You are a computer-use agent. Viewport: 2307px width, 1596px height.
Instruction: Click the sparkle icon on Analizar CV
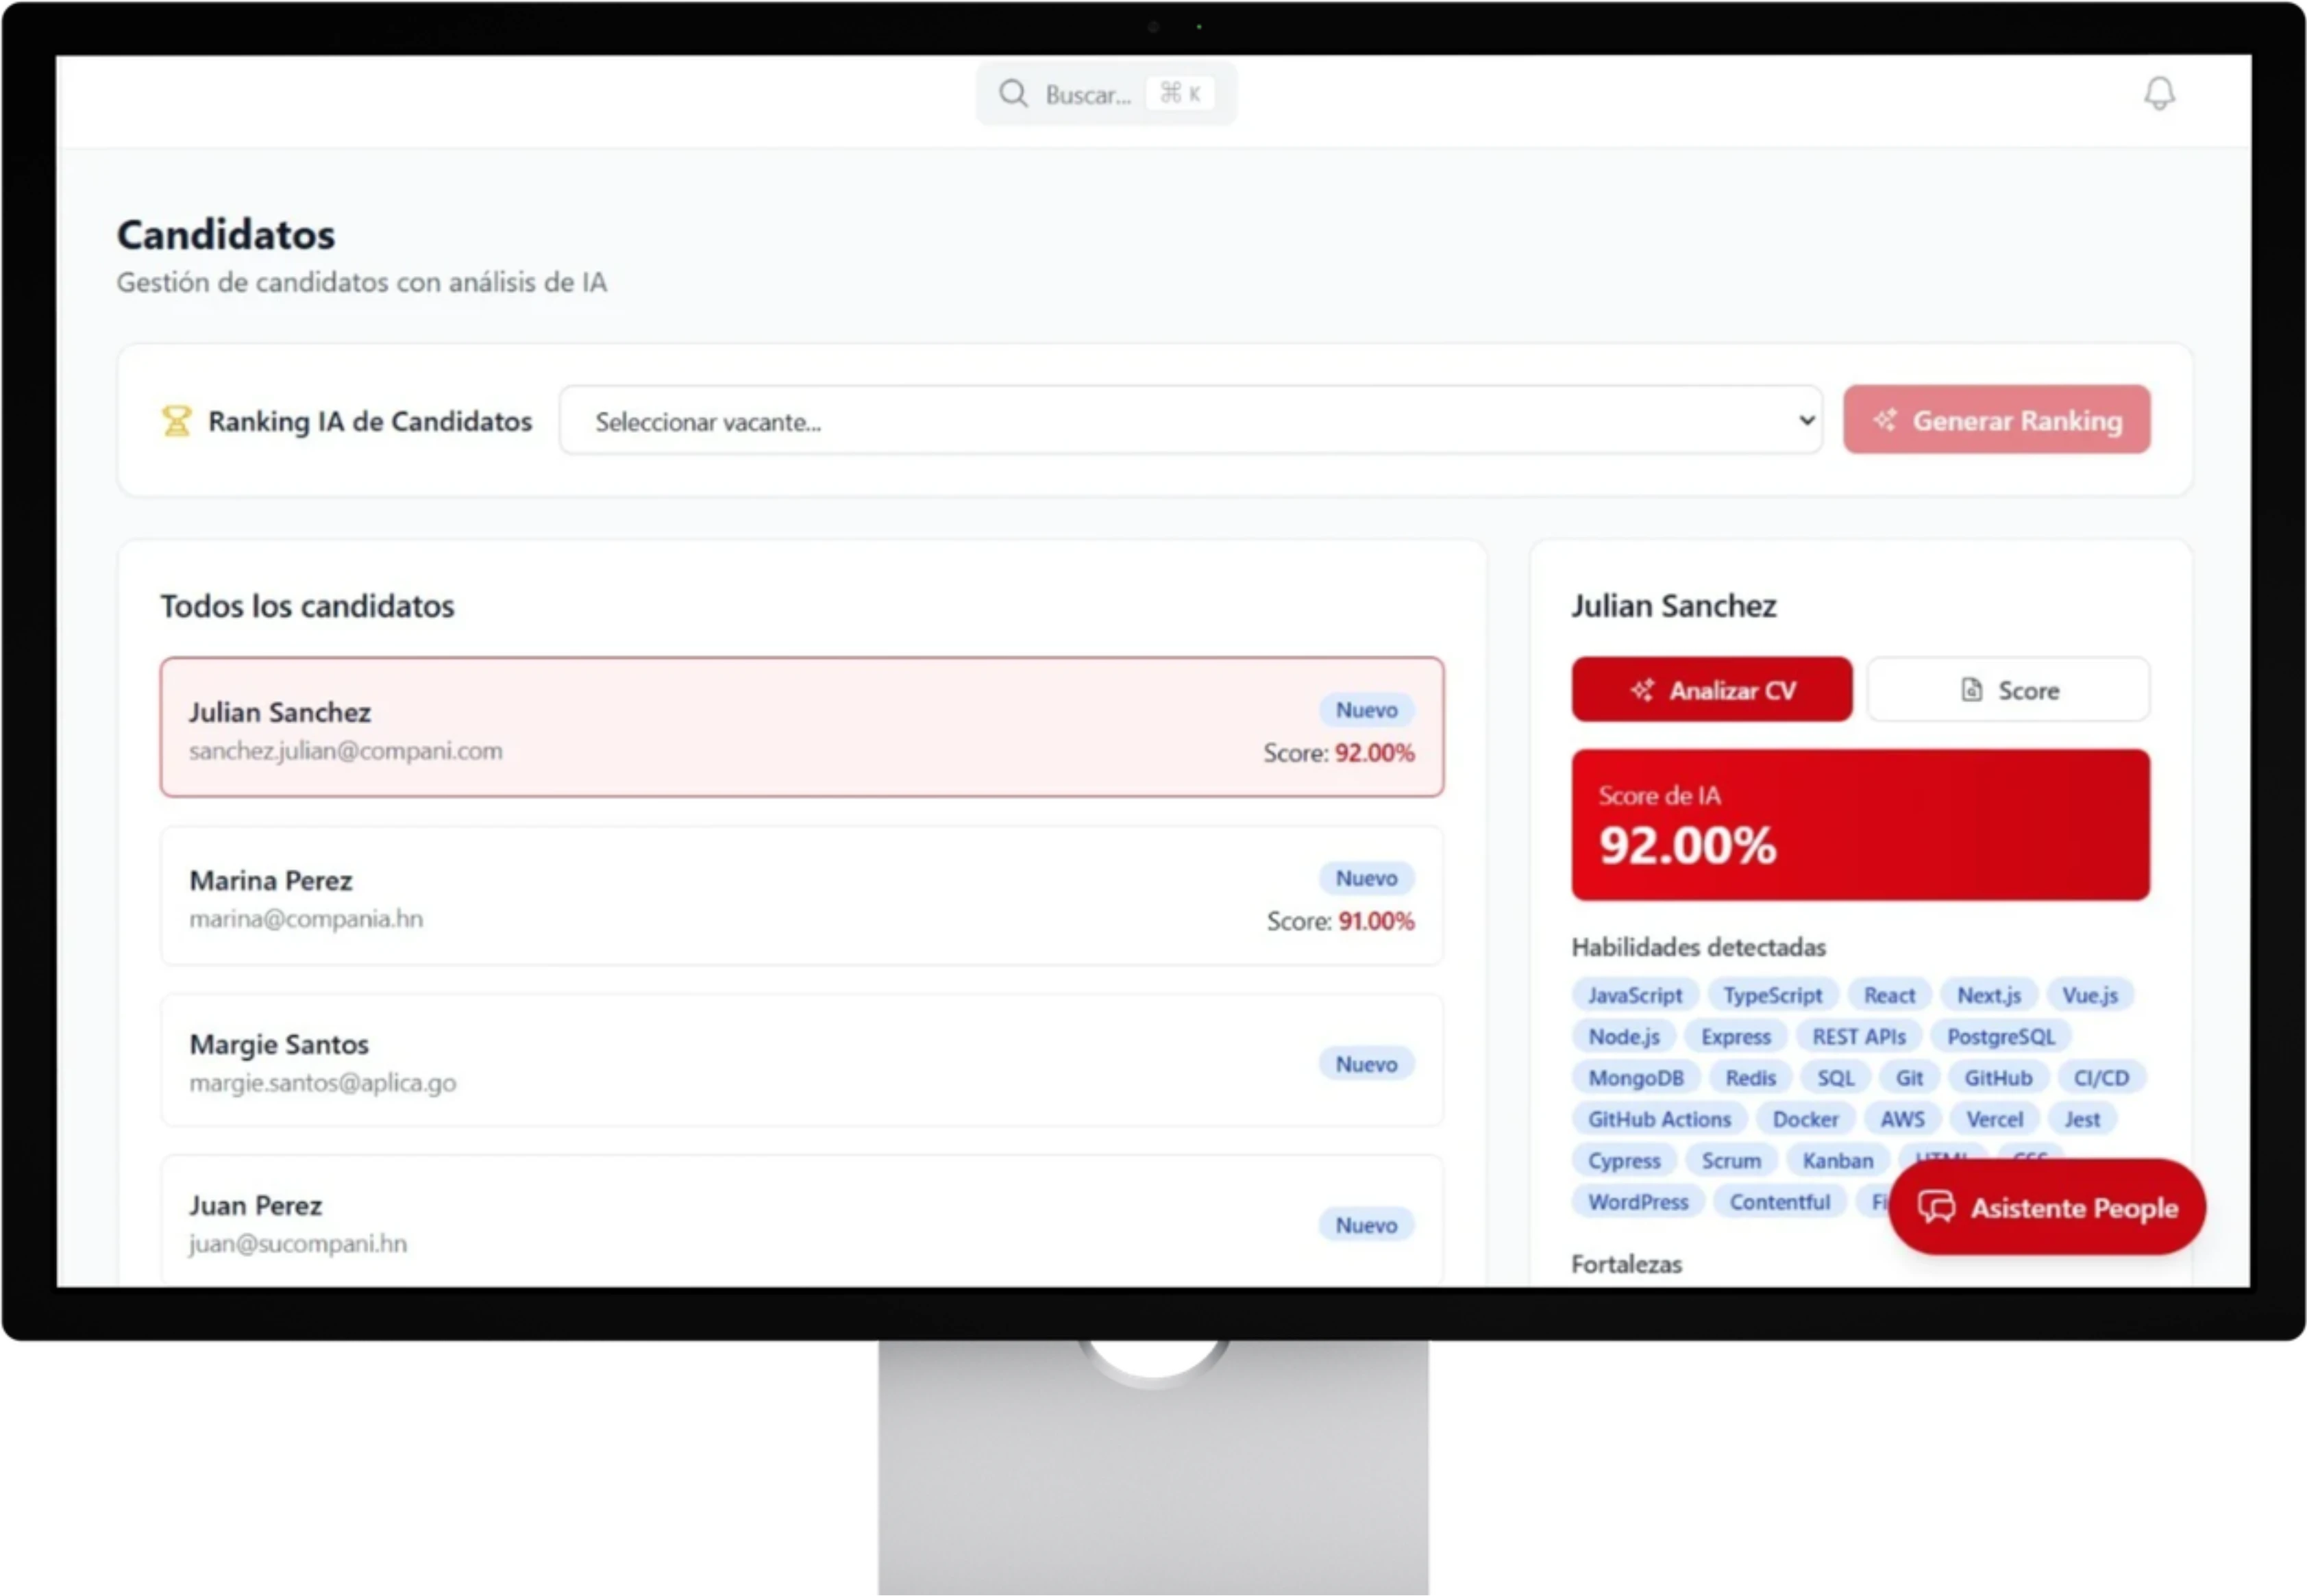[x=1643, y=690]
